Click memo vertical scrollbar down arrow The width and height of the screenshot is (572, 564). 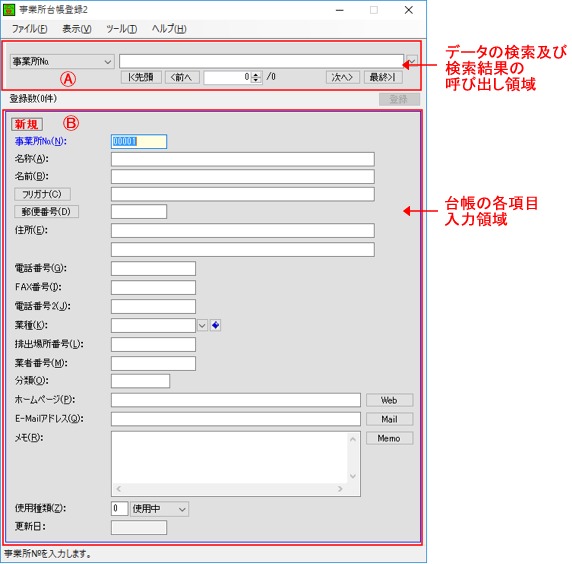pos(353,476)
